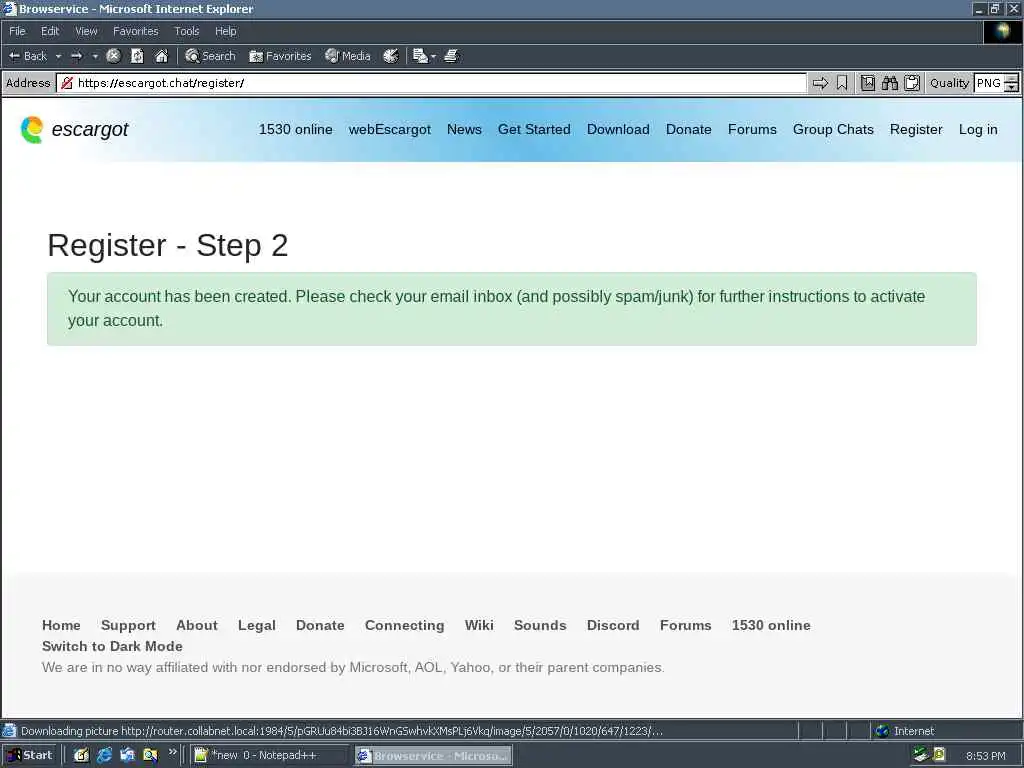The image size is (1024, 768).
Task: Open the bookmarked page book icon
Action: pos(867,83)
